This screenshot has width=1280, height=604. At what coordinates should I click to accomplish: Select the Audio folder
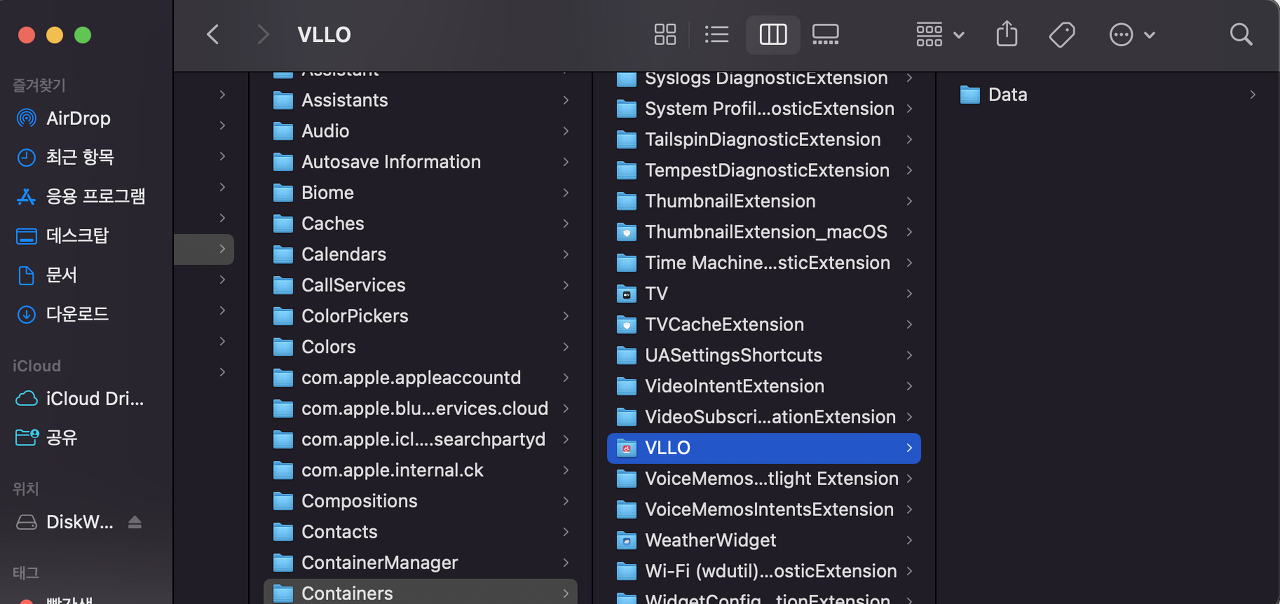[420, 131]
